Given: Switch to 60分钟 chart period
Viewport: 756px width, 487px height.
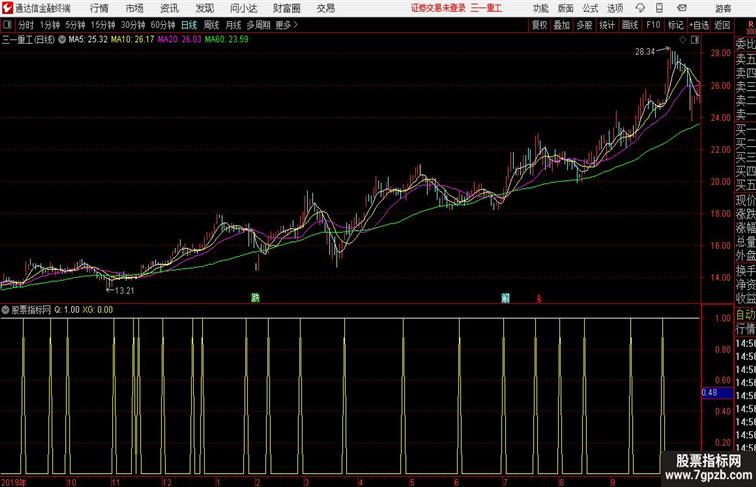Looking at the screenshot, I should (163, 25).
